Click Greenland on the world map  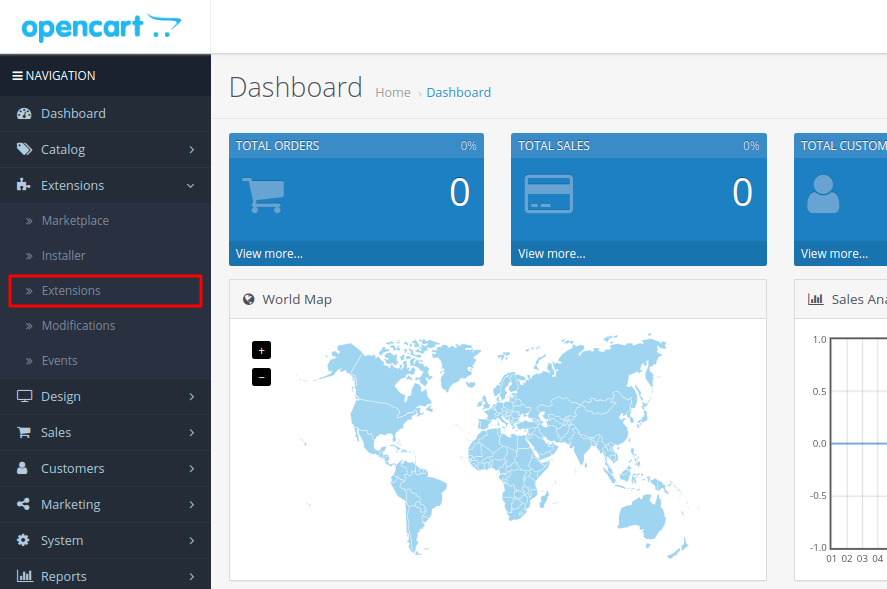click(x=457, y=364)
